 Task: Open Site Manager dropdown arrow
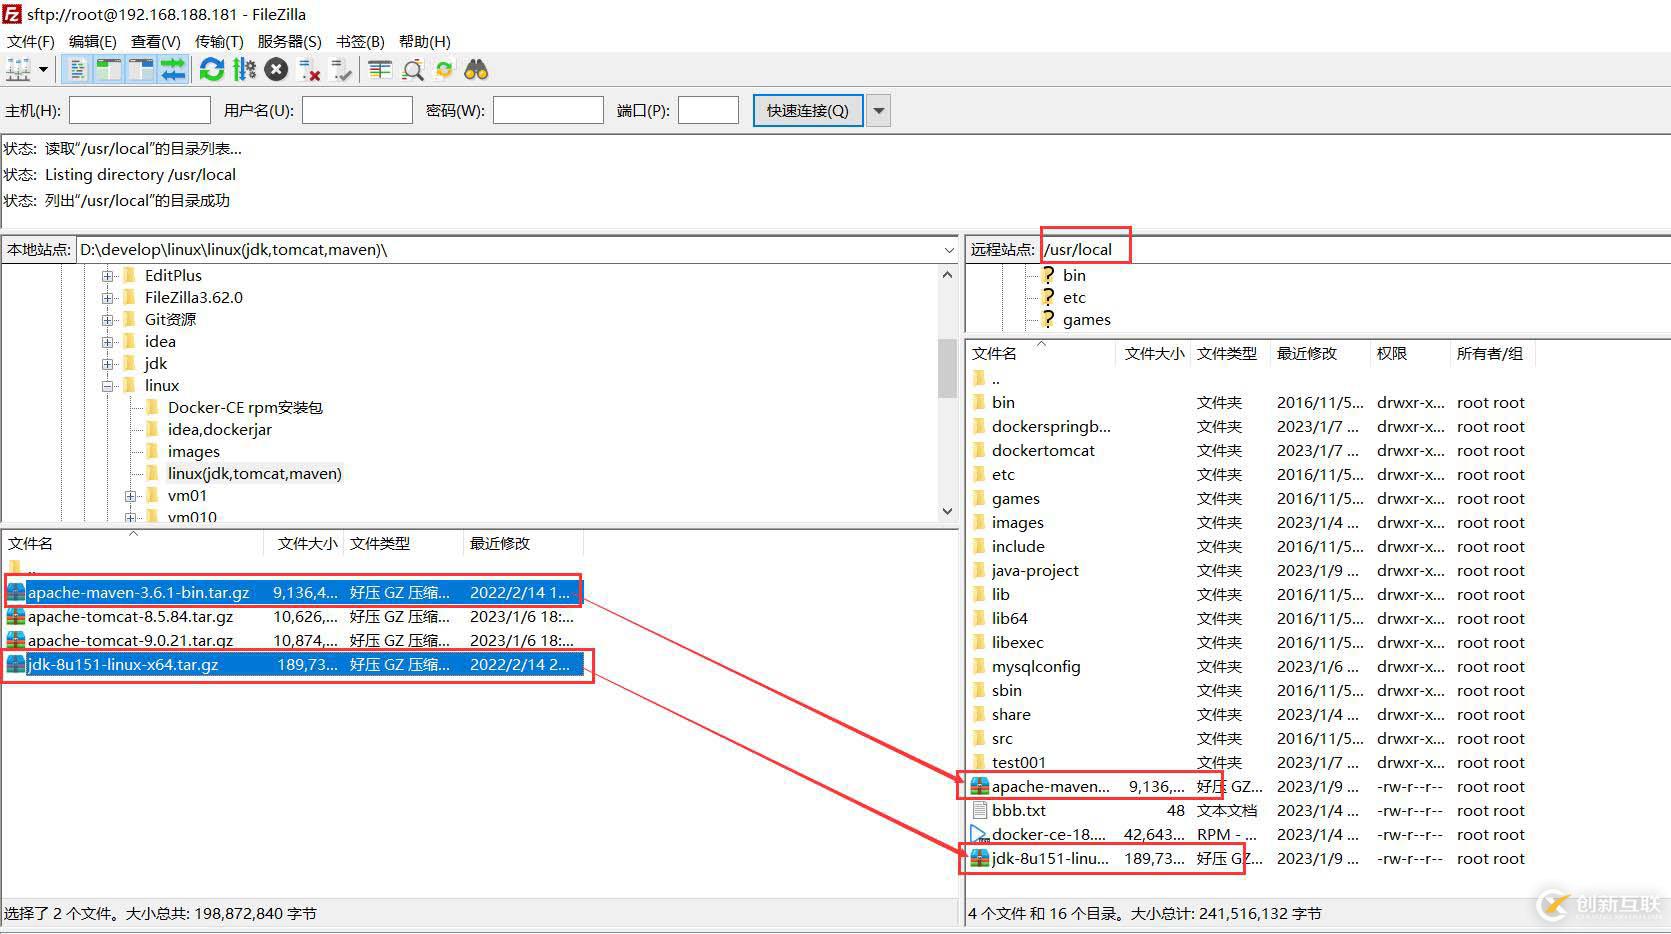(43, 70)
